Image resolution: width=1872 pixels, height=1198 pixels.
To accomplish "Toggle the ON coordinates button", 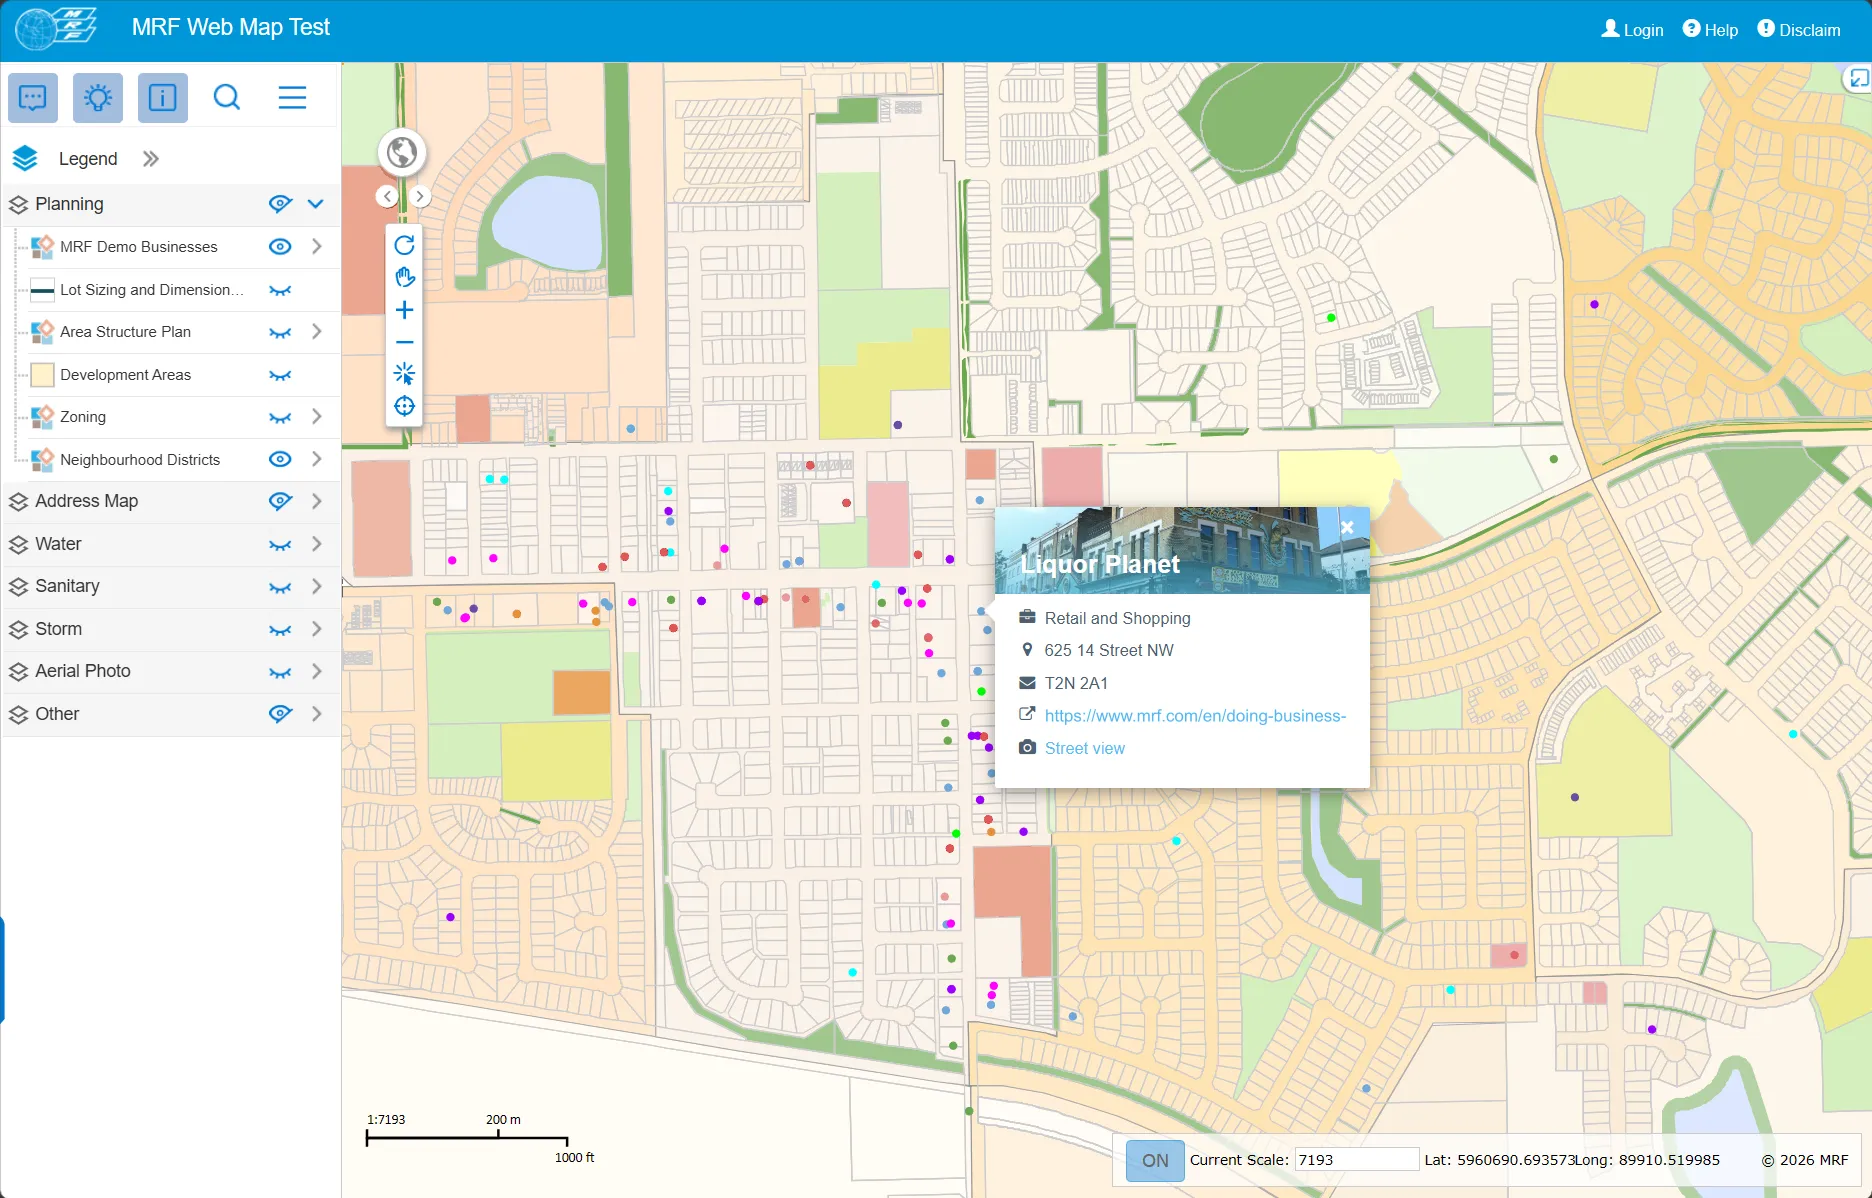I will 1155,1161.
